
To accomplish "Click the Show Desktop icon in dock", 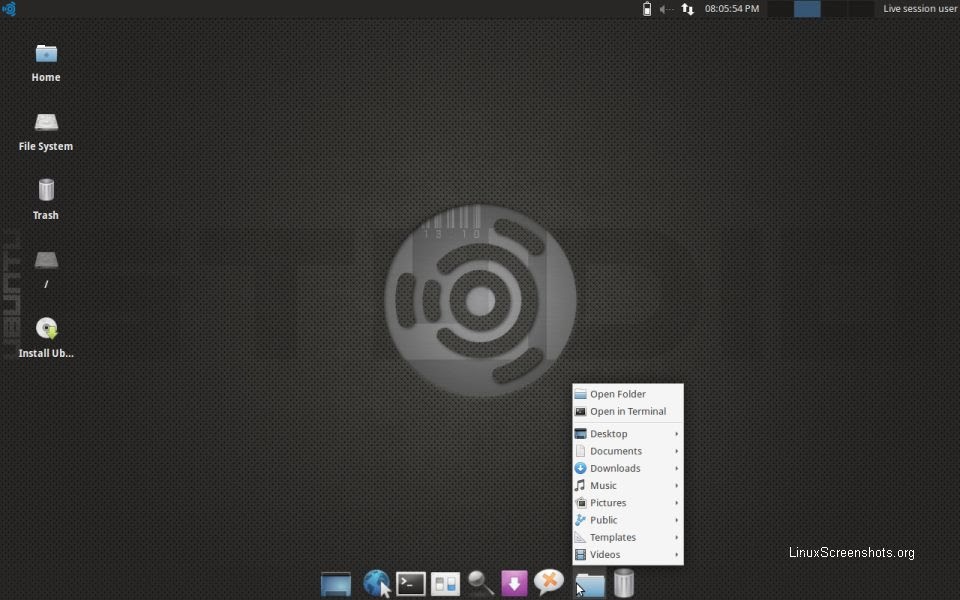I will (x=336, y=583).
